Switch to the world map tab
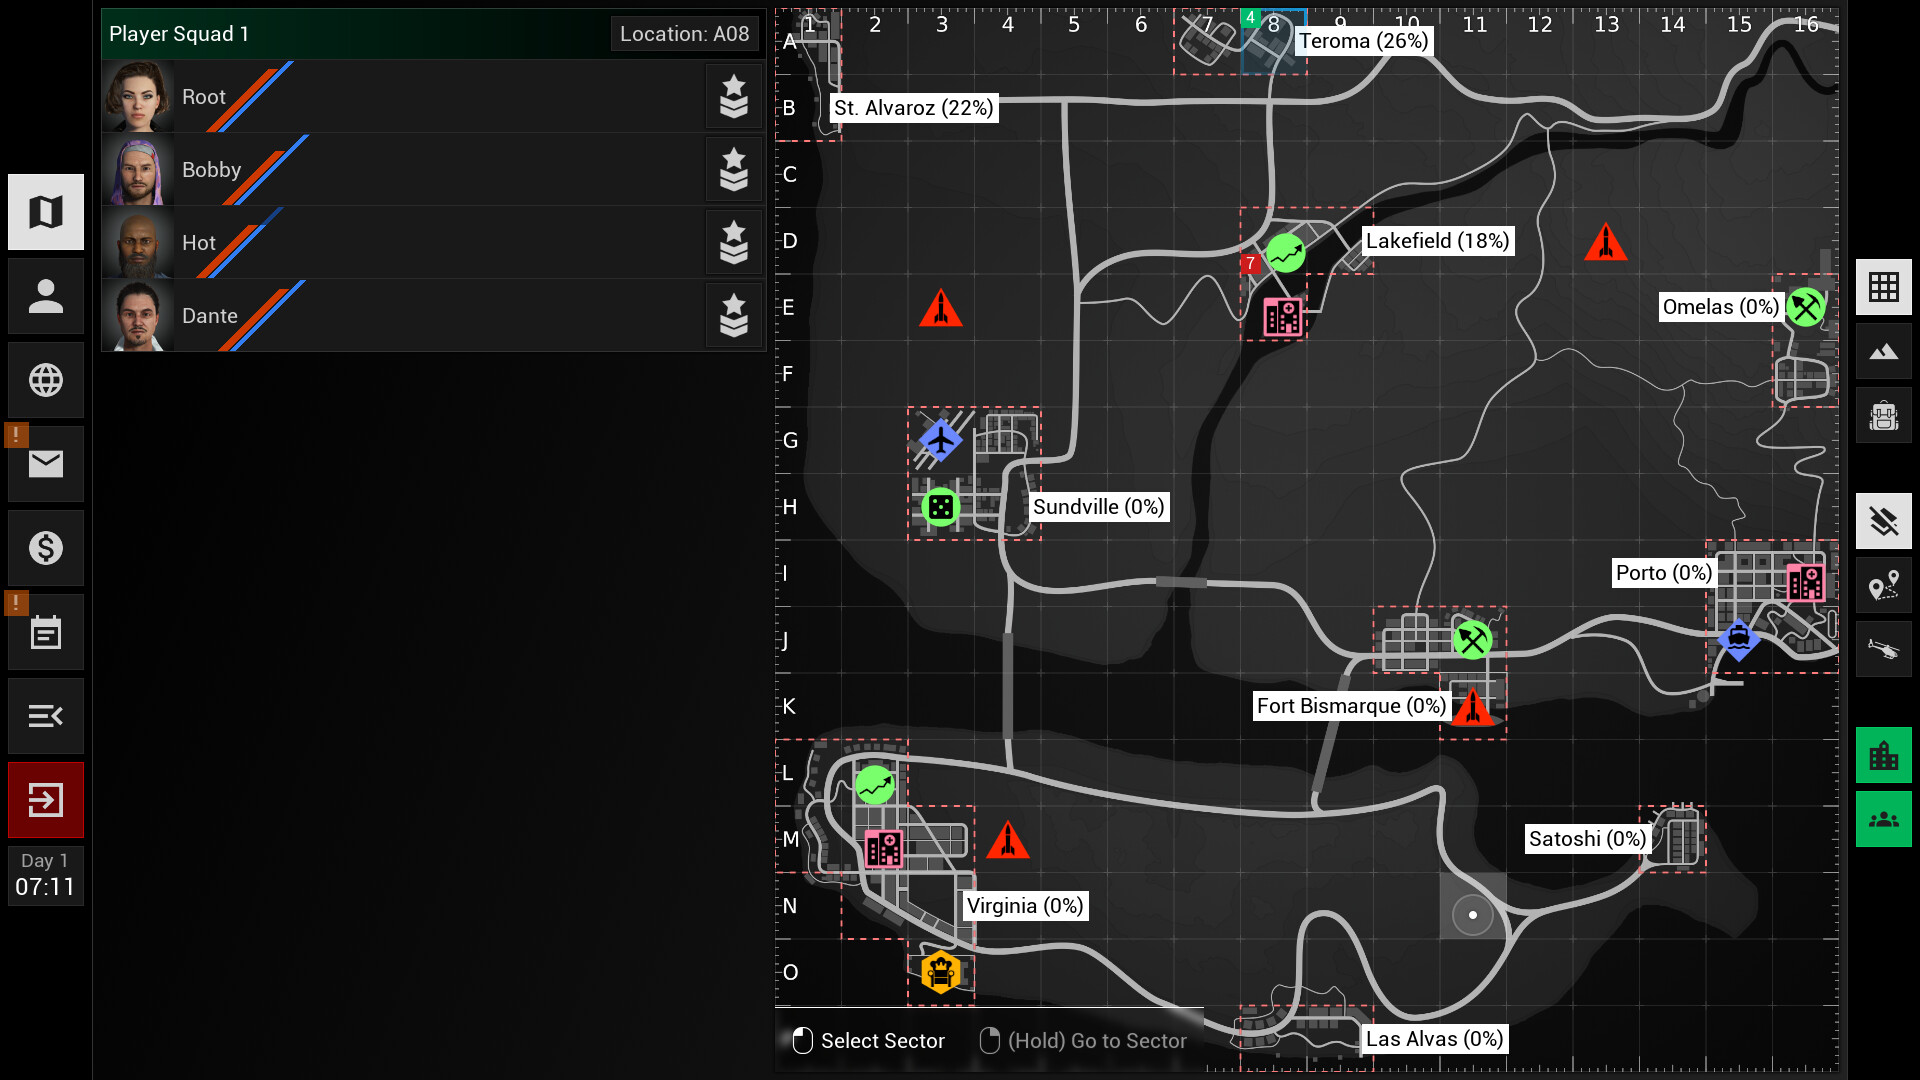 coord(45,211)
